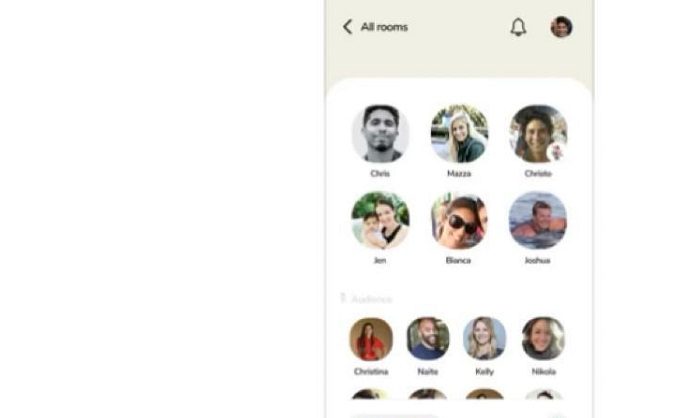Open your profile picture at top right

click(561, 27)
